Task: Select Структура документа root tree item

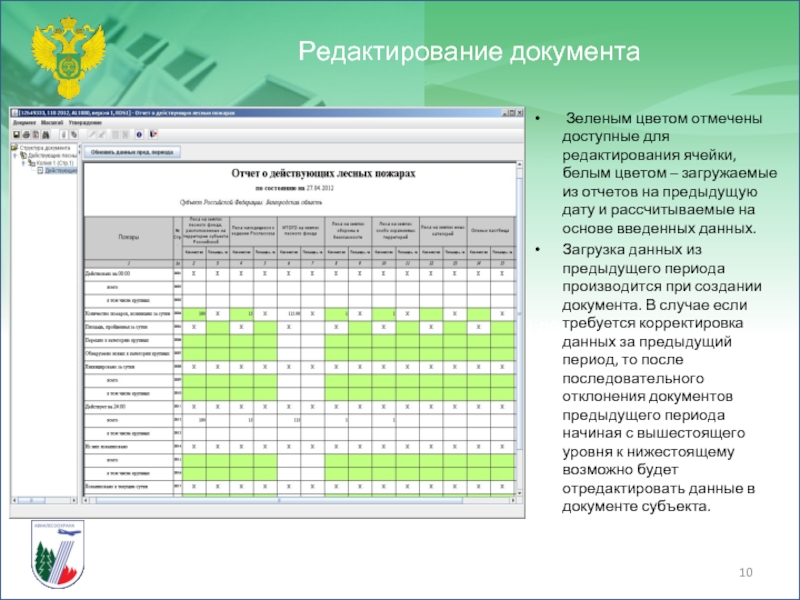Action: point(45,147)
